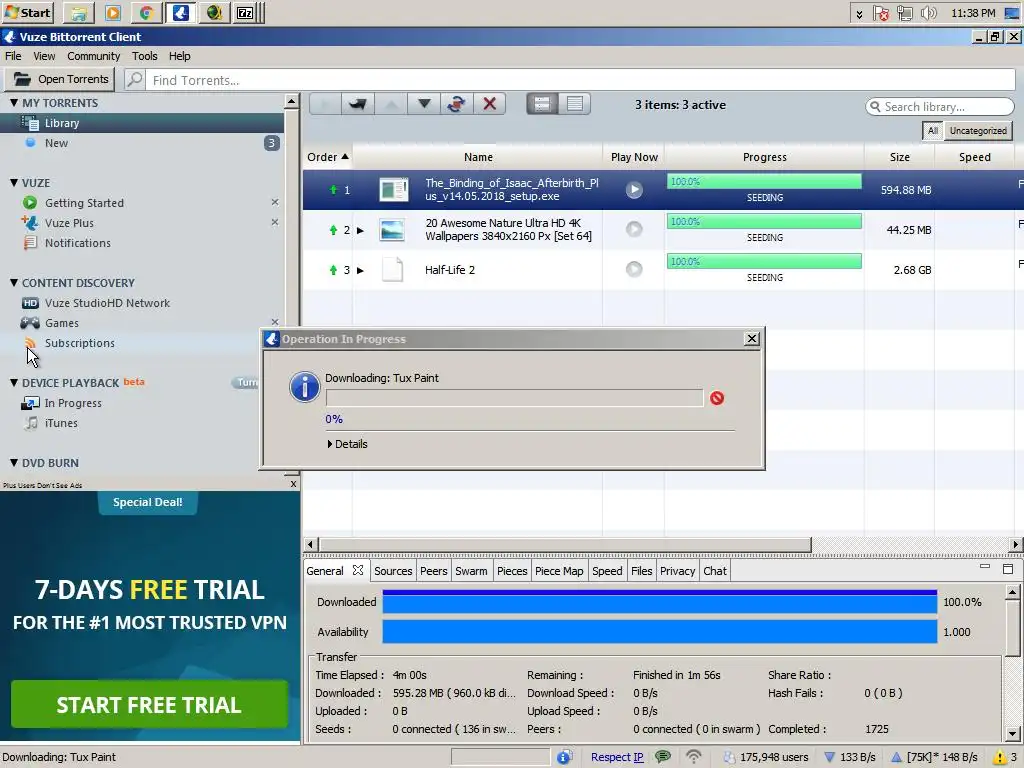The height and width of the screenshot is (768, 1024).
Task: Click the warning alerts icon in status bar
Action: click(x=1000, y=757)
